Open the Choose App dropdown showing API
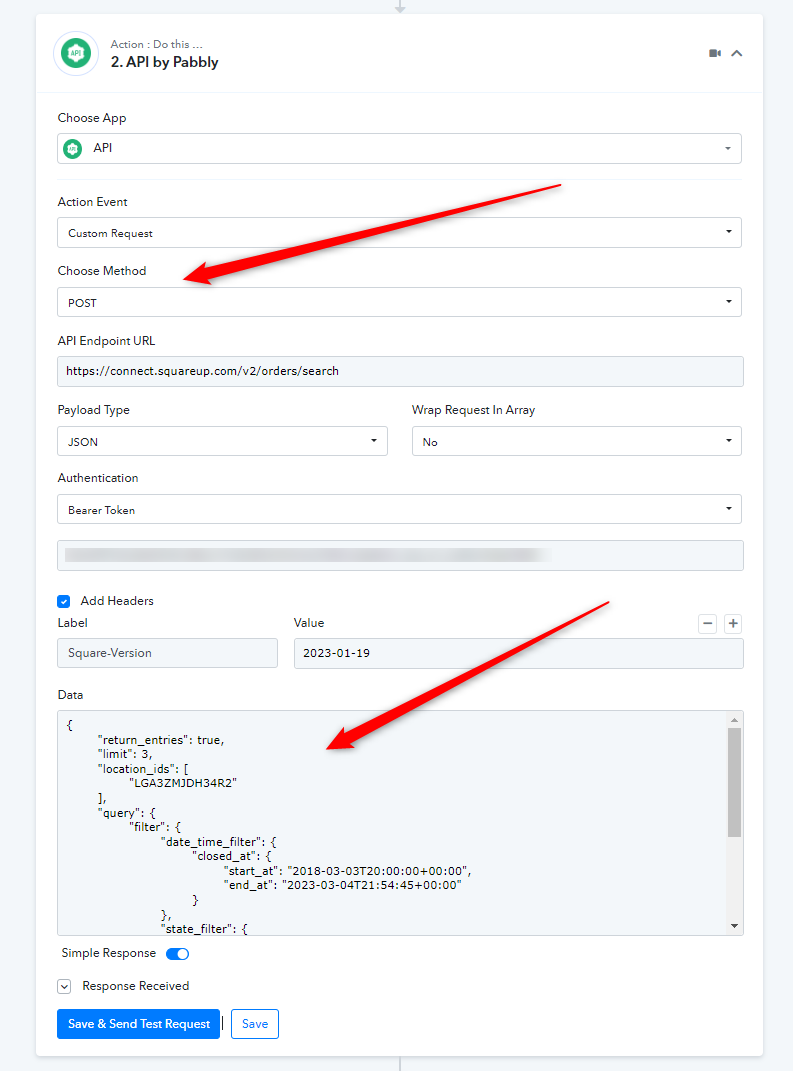Screen dimensions: 793x1071 (400, 148)
